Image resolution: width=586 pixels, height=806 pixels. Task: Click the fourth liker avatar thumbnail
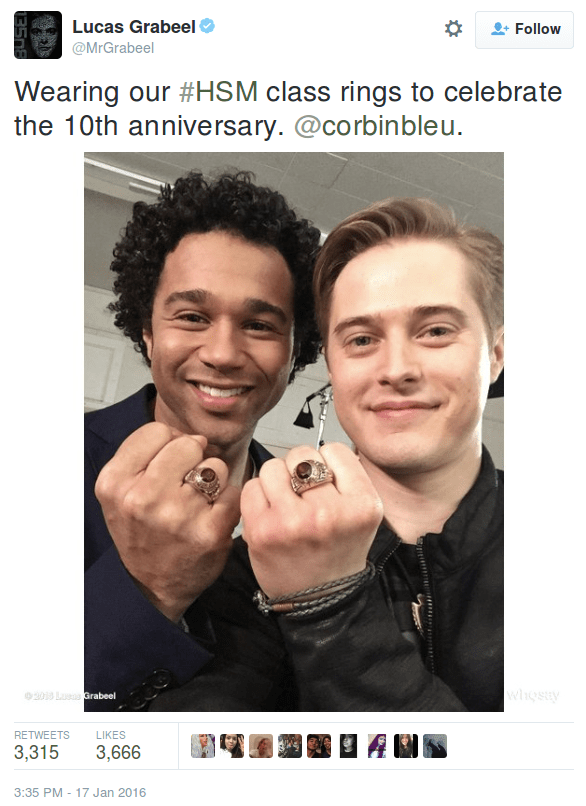(x=290, y=746)
